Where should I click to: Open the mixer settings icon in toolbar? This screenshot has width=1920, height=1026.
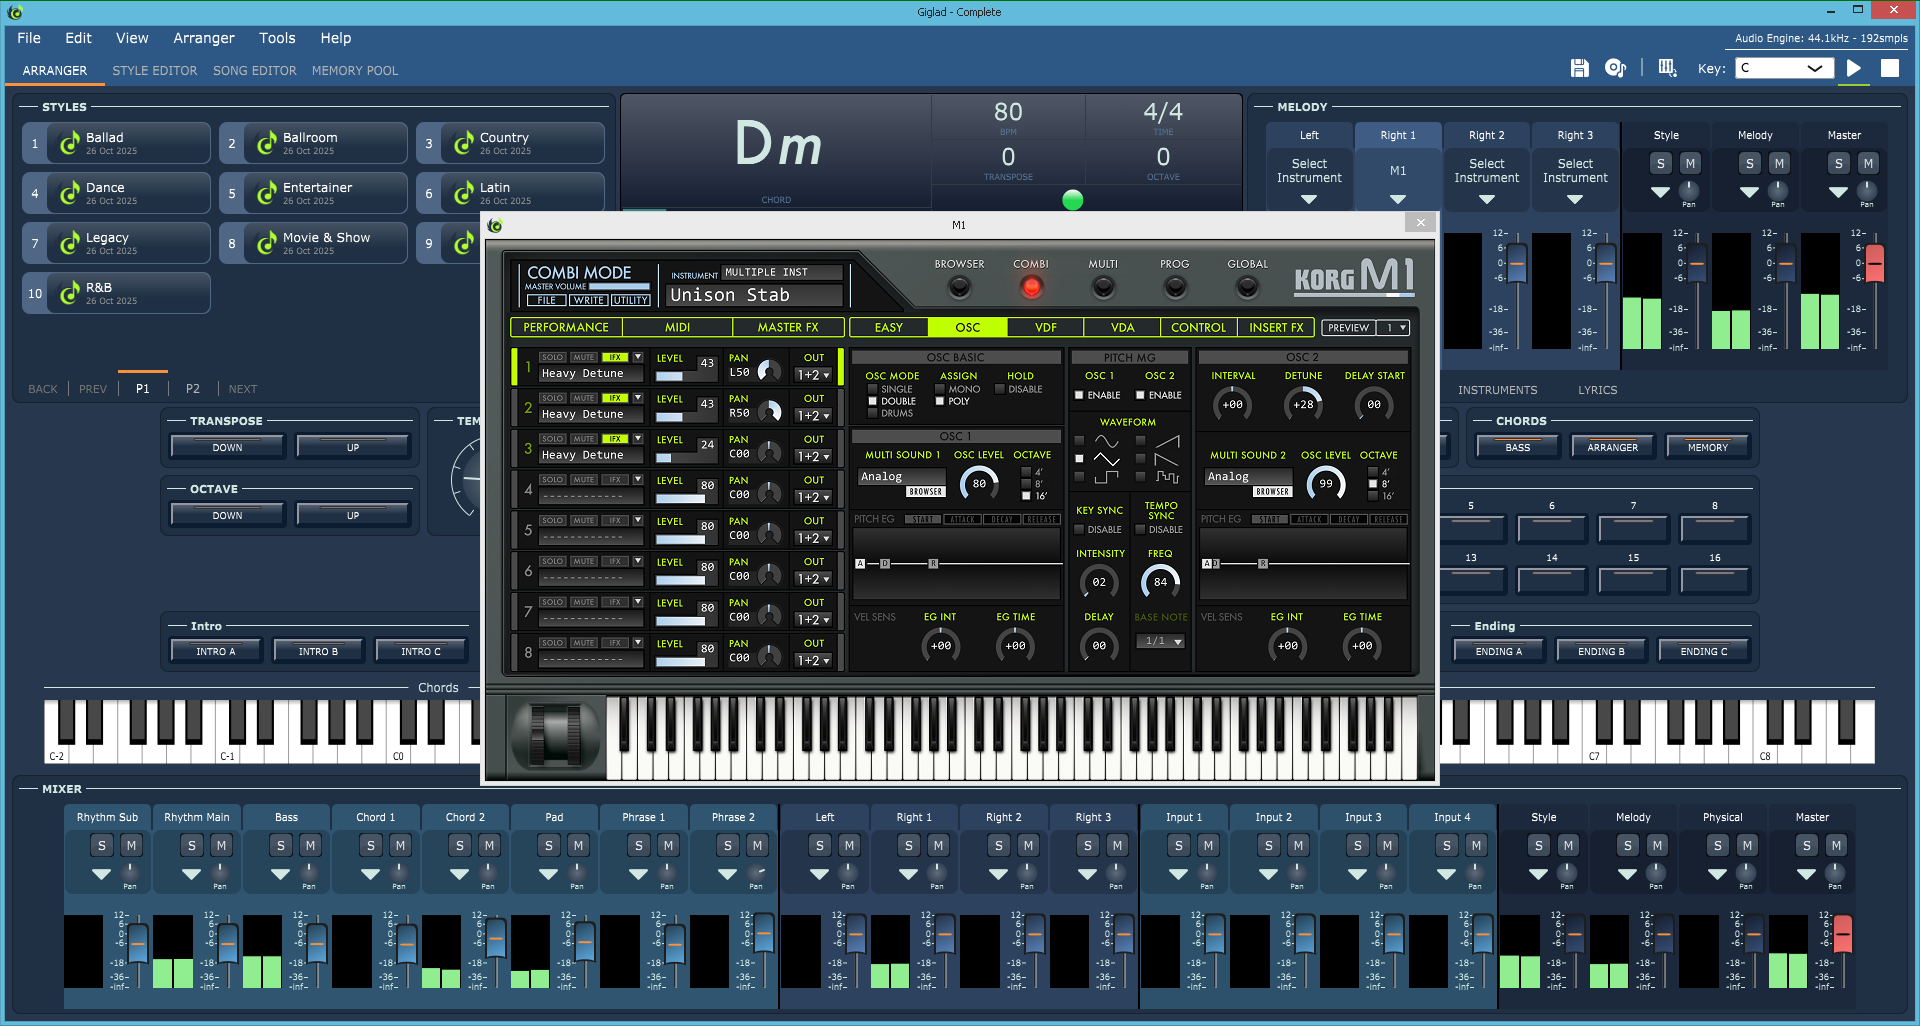[1667, 68]
